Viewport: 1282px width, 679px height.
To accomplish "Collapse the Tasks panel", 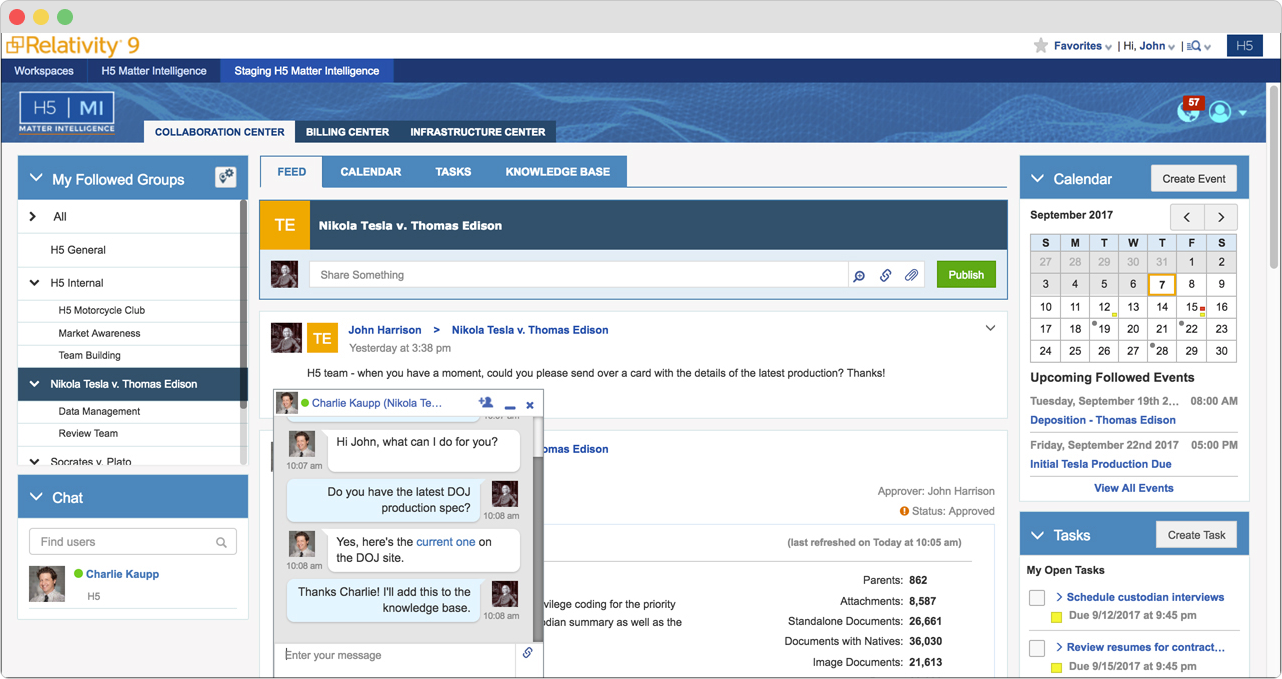I will tap(1037, 535).
